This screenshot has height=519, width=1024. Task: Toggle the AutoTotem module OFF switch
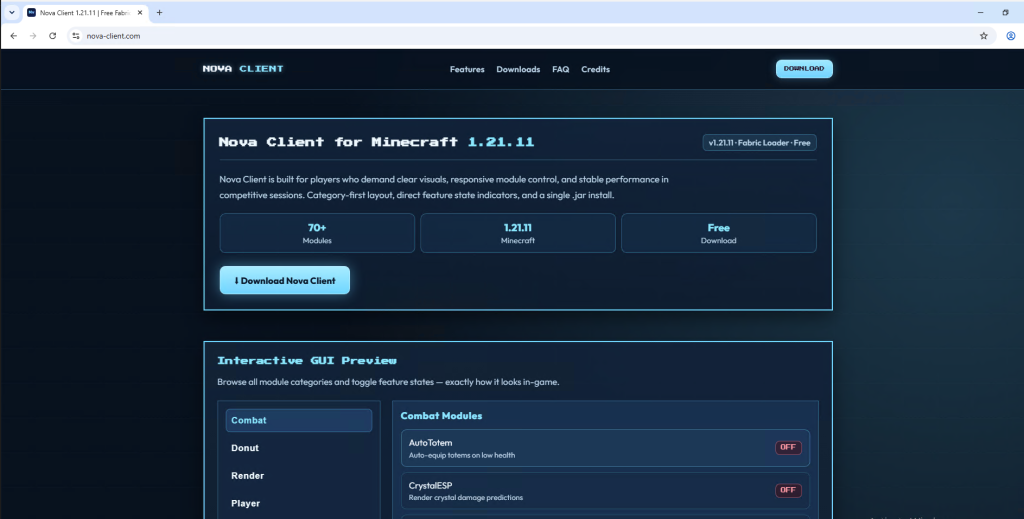(788, 447)
